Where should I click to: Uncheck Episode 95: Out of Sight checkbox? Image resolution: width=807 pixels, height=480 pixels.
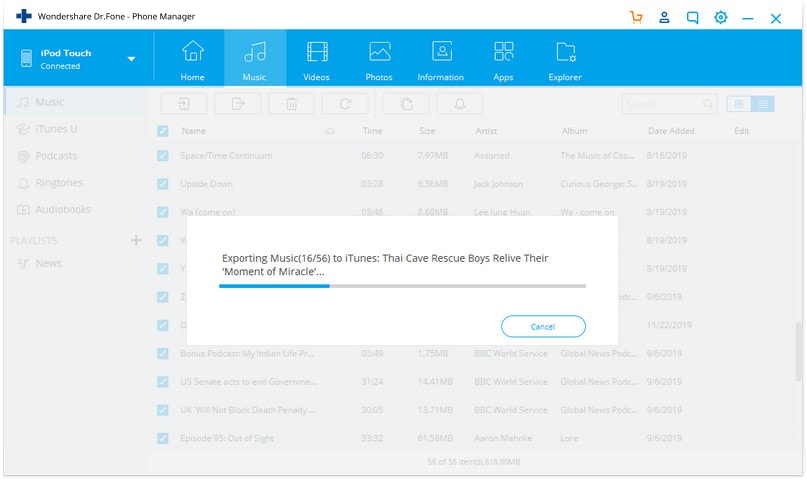click(x=163, y=438)
